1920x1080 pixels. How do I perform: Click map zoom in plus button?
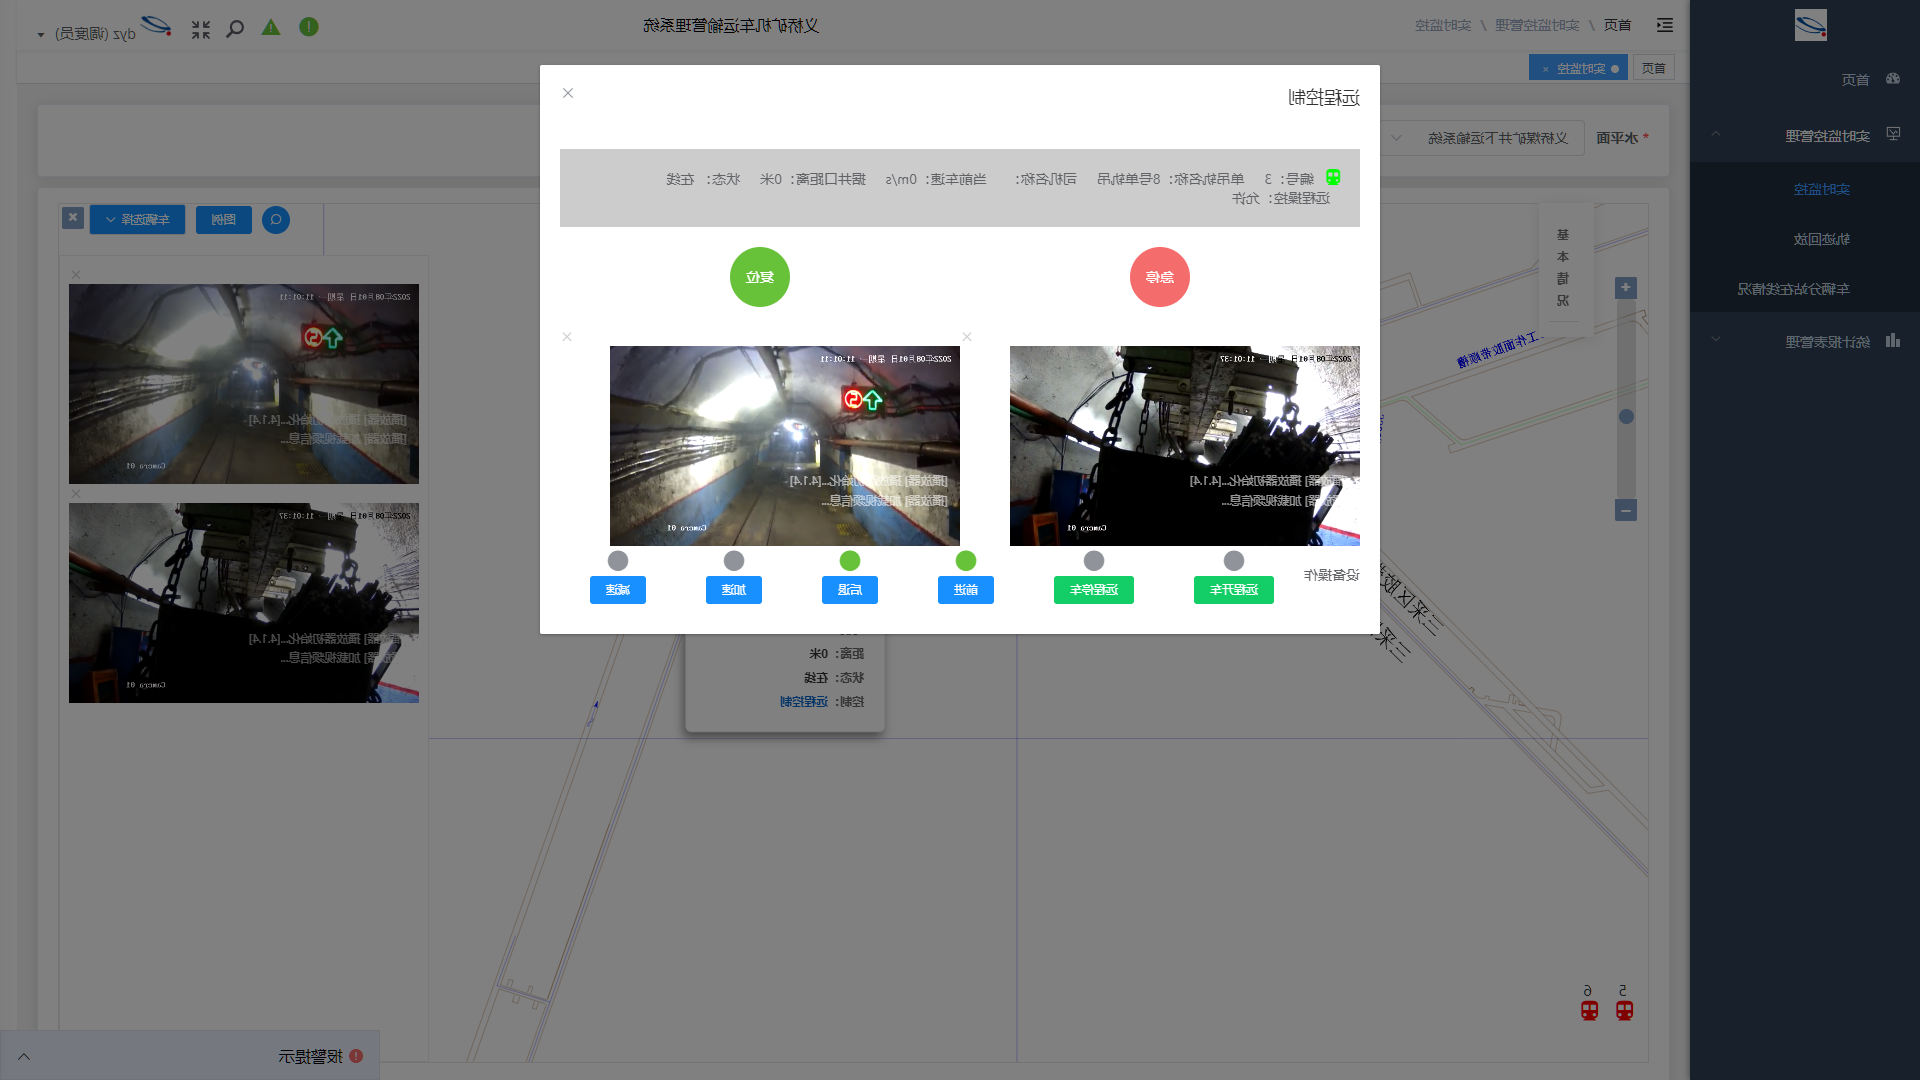click(x=1626, y=288)
